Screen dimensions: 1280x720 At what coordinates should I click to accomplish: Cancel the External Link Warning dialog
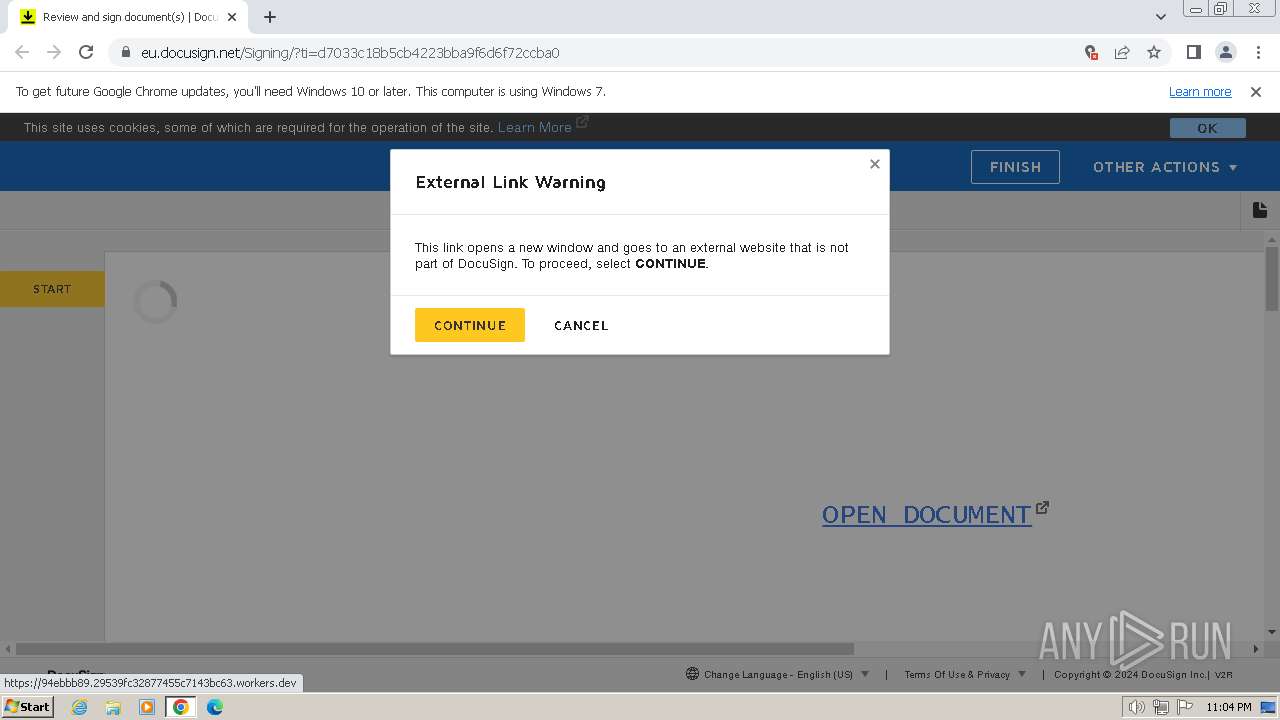581,325
